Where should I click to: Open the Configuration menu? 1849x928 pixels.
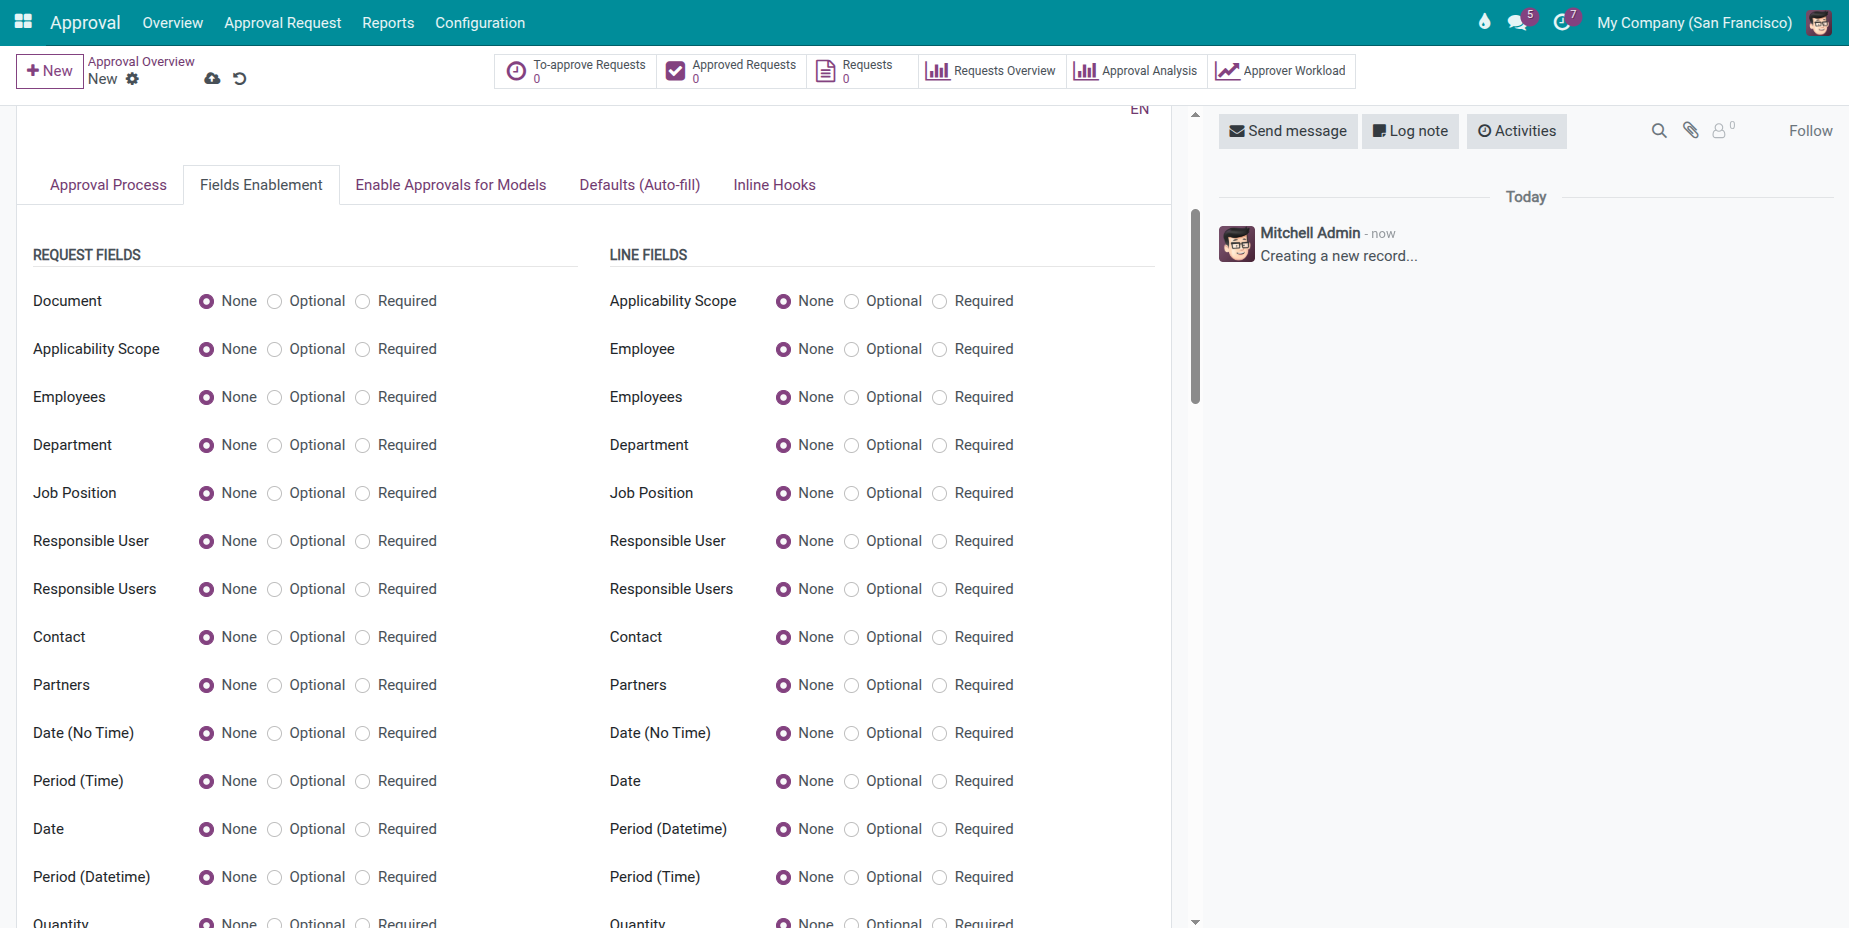coord(479,22)
